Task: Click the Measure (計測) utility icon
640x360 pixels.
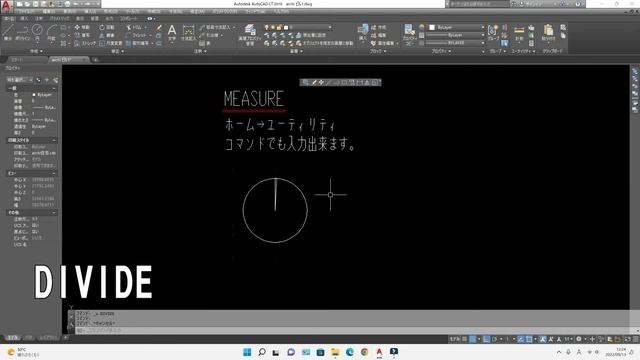Action: [x=519, y=33]
